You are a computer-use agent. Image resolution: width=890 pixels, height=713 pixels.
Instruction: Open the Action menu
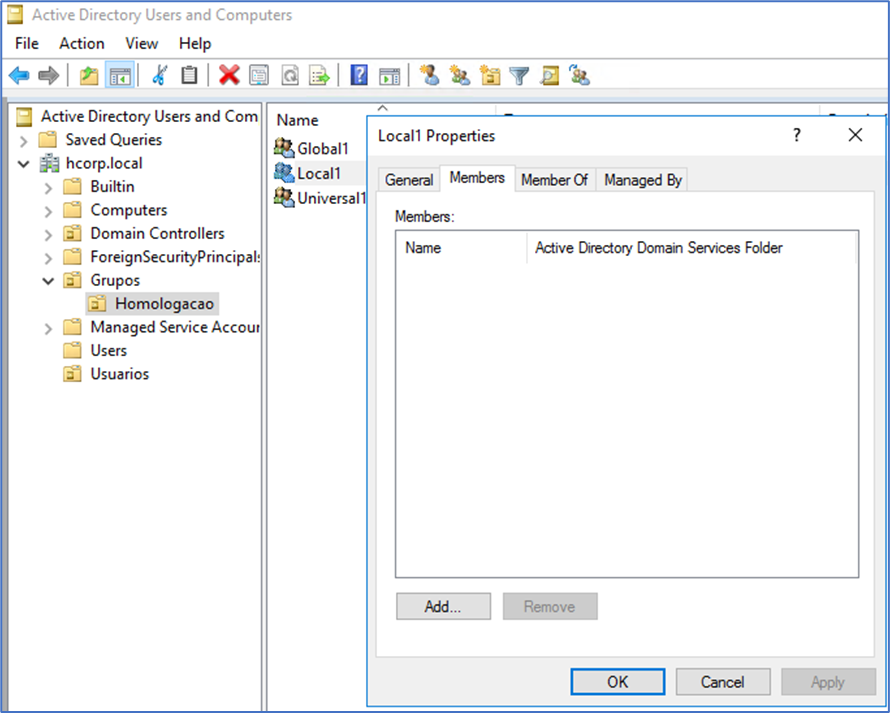(81, 43)
